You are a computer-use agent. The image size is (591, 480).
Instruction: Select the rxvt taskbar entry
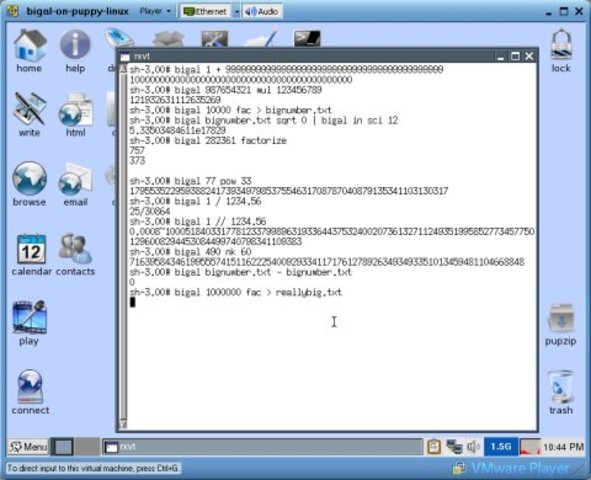pyautogui.click(x=262, y=447)
